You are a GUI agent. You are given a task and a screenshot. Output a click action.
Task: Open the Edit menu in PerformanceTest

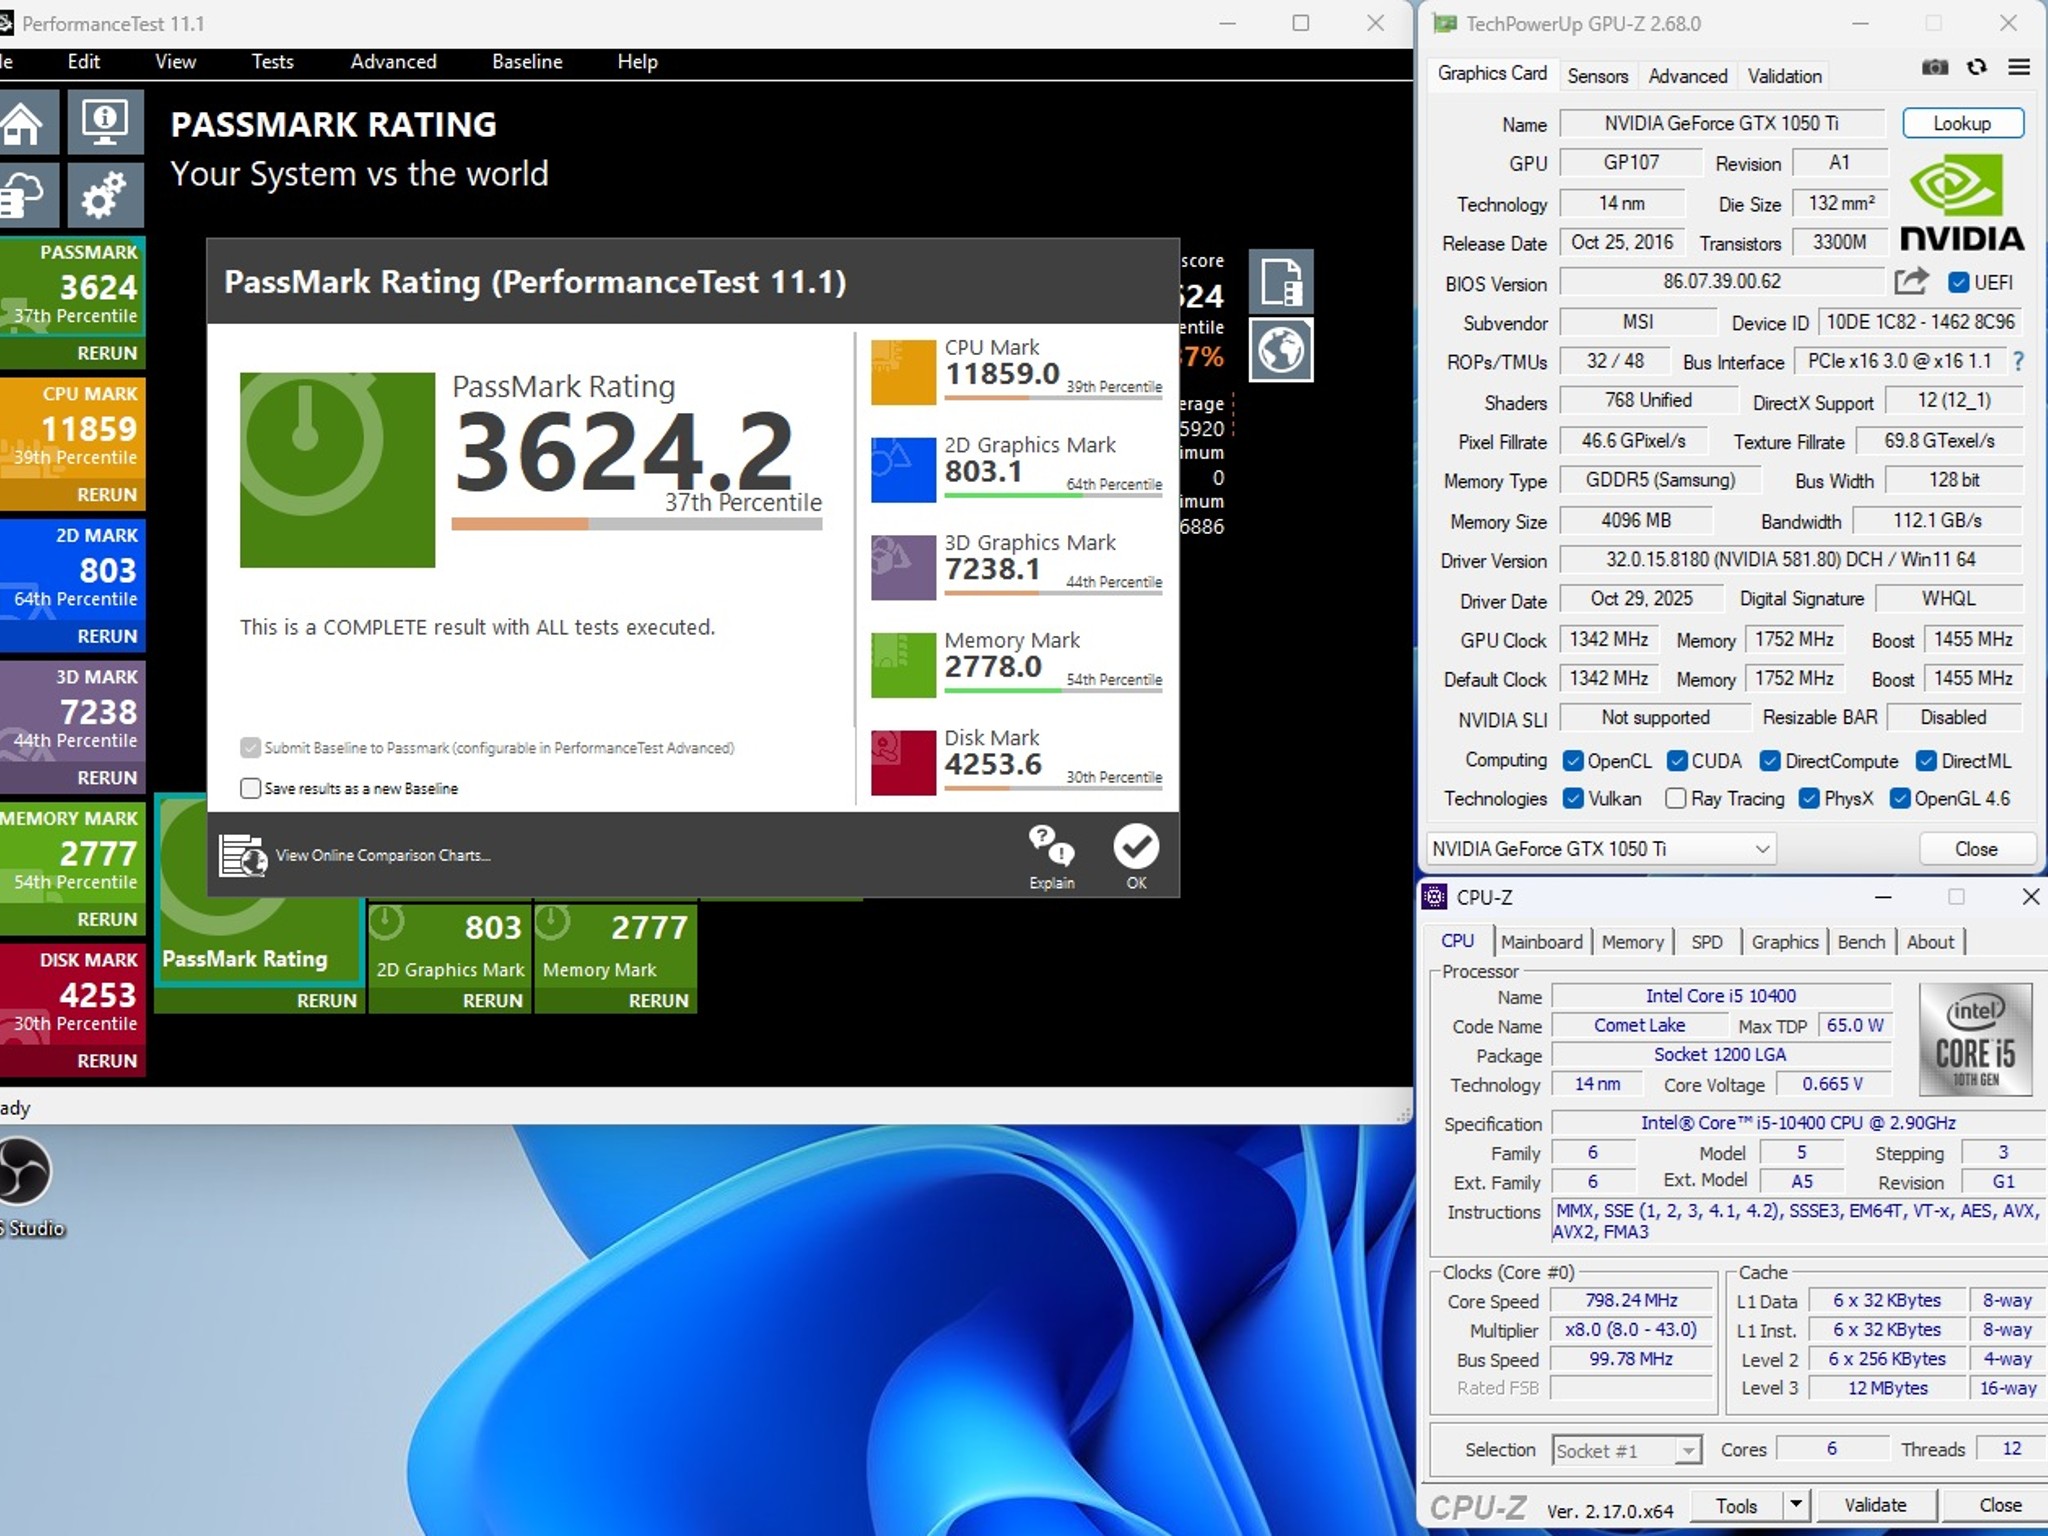click(x=84, y=62)
